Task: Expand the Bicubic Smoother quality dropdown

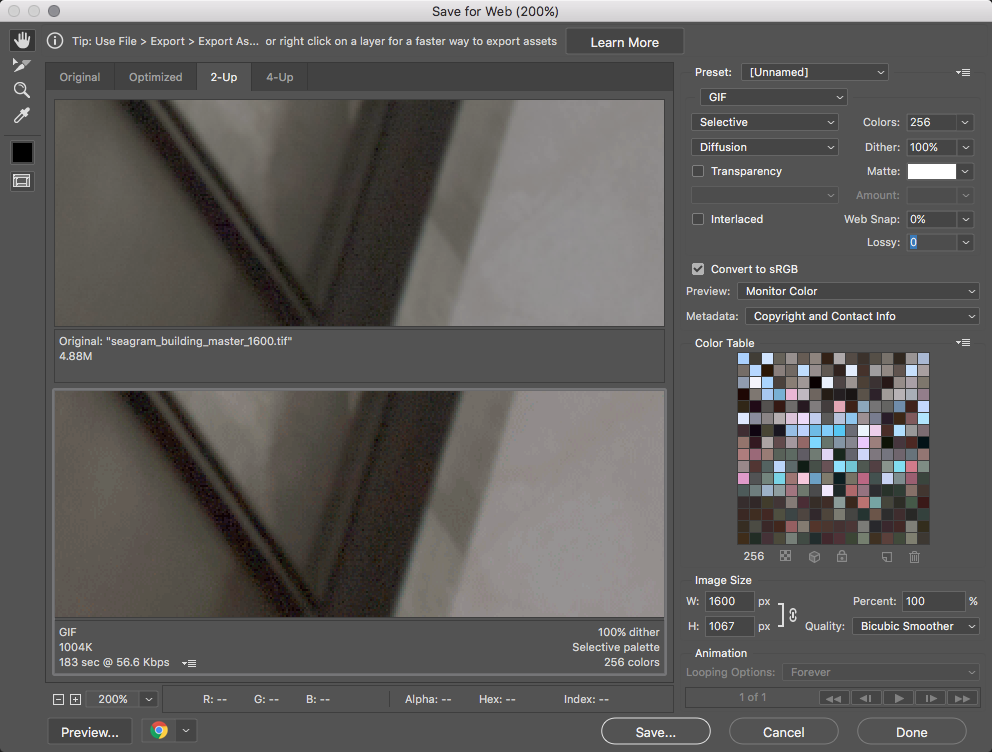Action: 916,626
